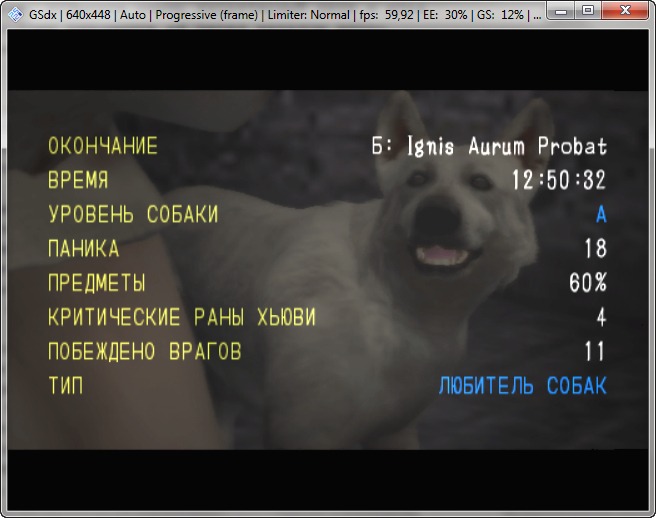
Task: Click the ВРЕМЯ label
Action: (78, 180)
